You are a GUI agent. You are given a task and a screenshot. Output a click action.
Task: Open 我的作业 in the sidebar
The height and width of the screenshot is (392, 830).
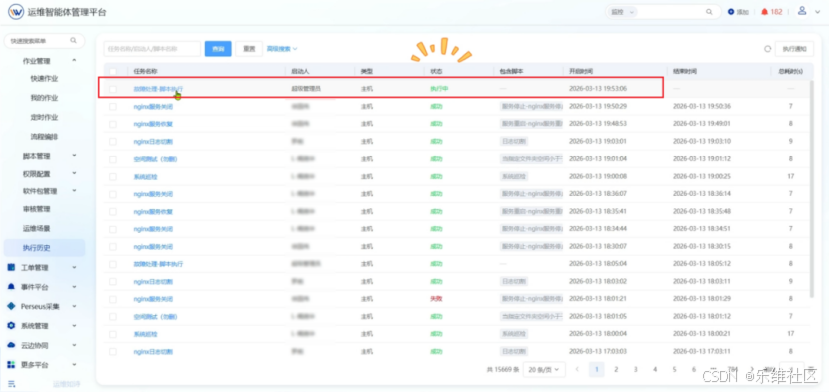pos(44,98)
